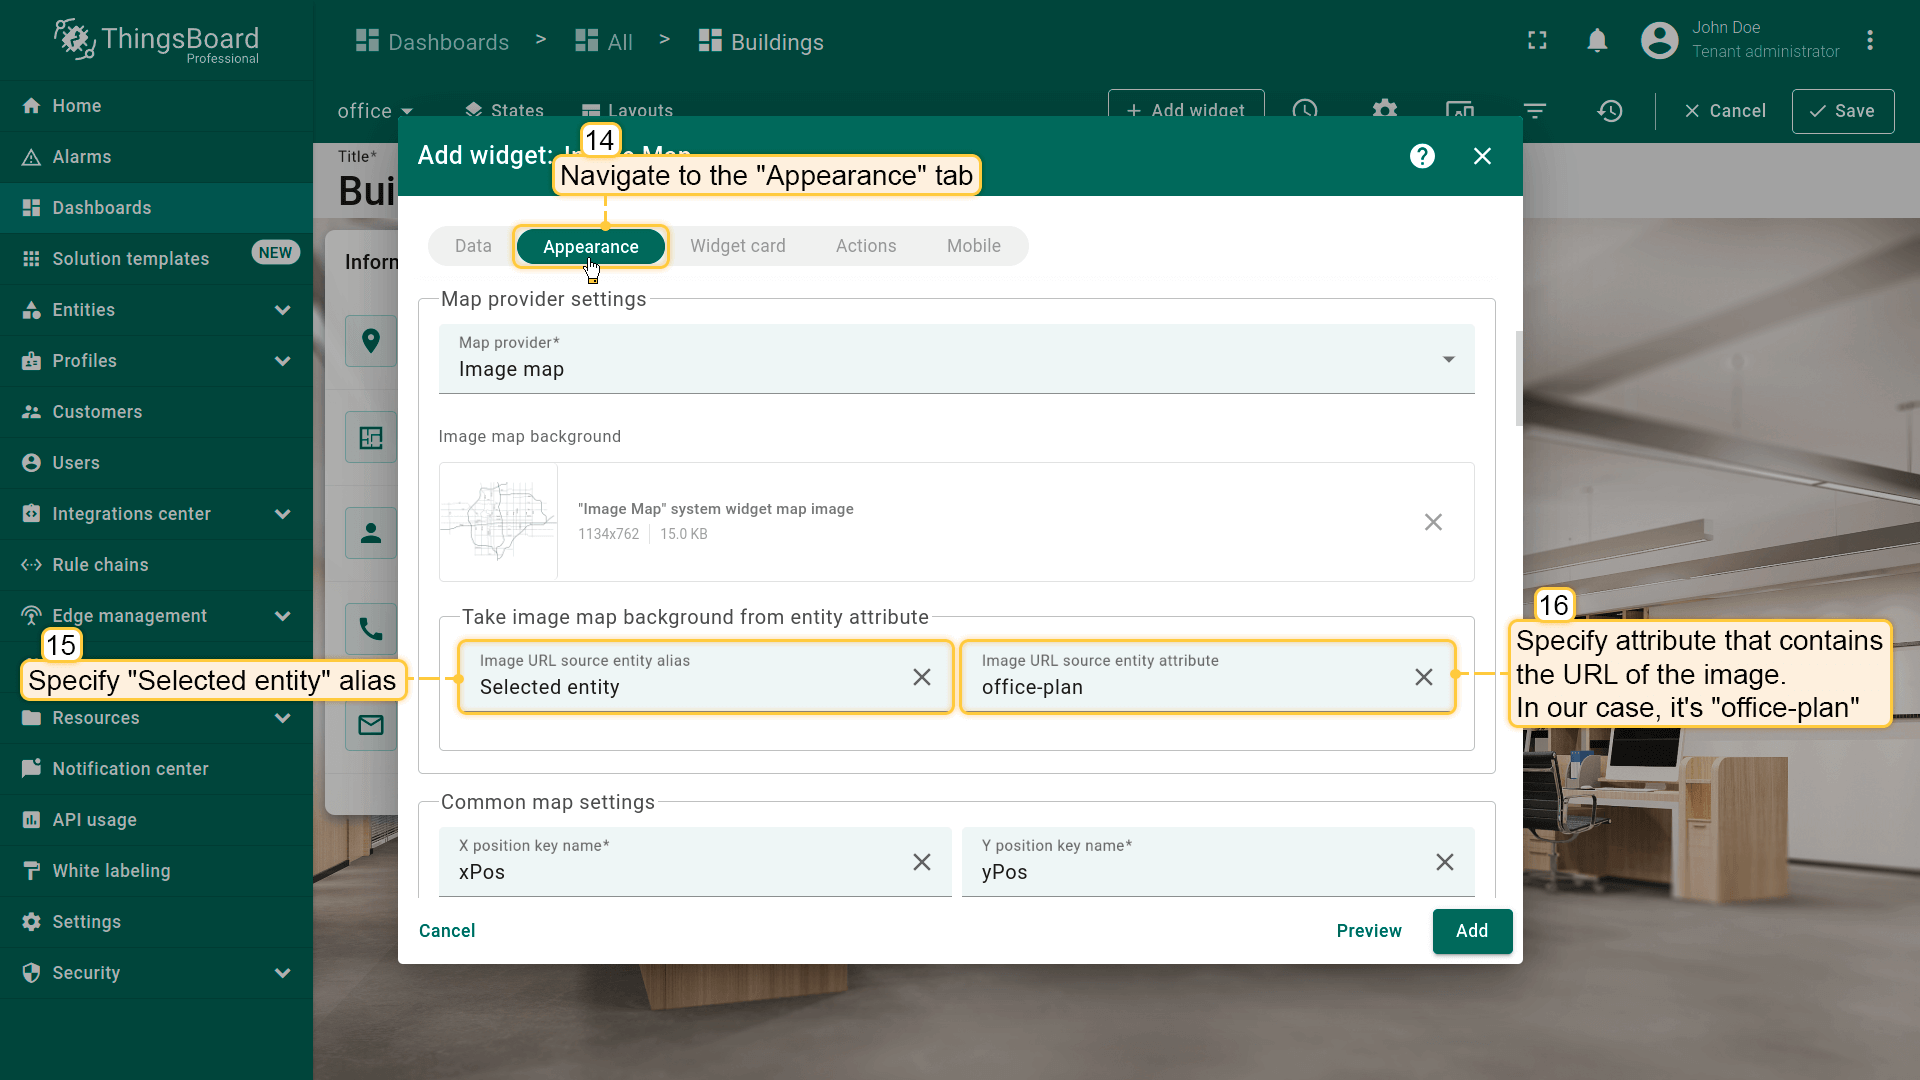
Task: Open the widget help icon
Action: [x=1422, y=156]
